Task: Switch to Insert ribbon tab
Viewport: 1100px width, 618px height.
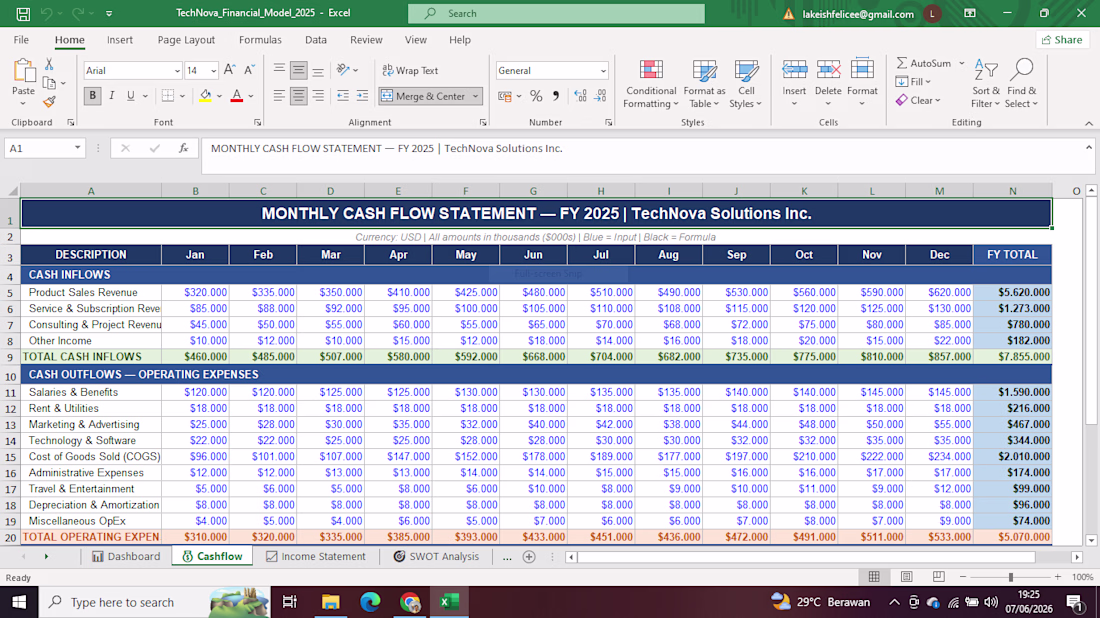Action: 120,40
